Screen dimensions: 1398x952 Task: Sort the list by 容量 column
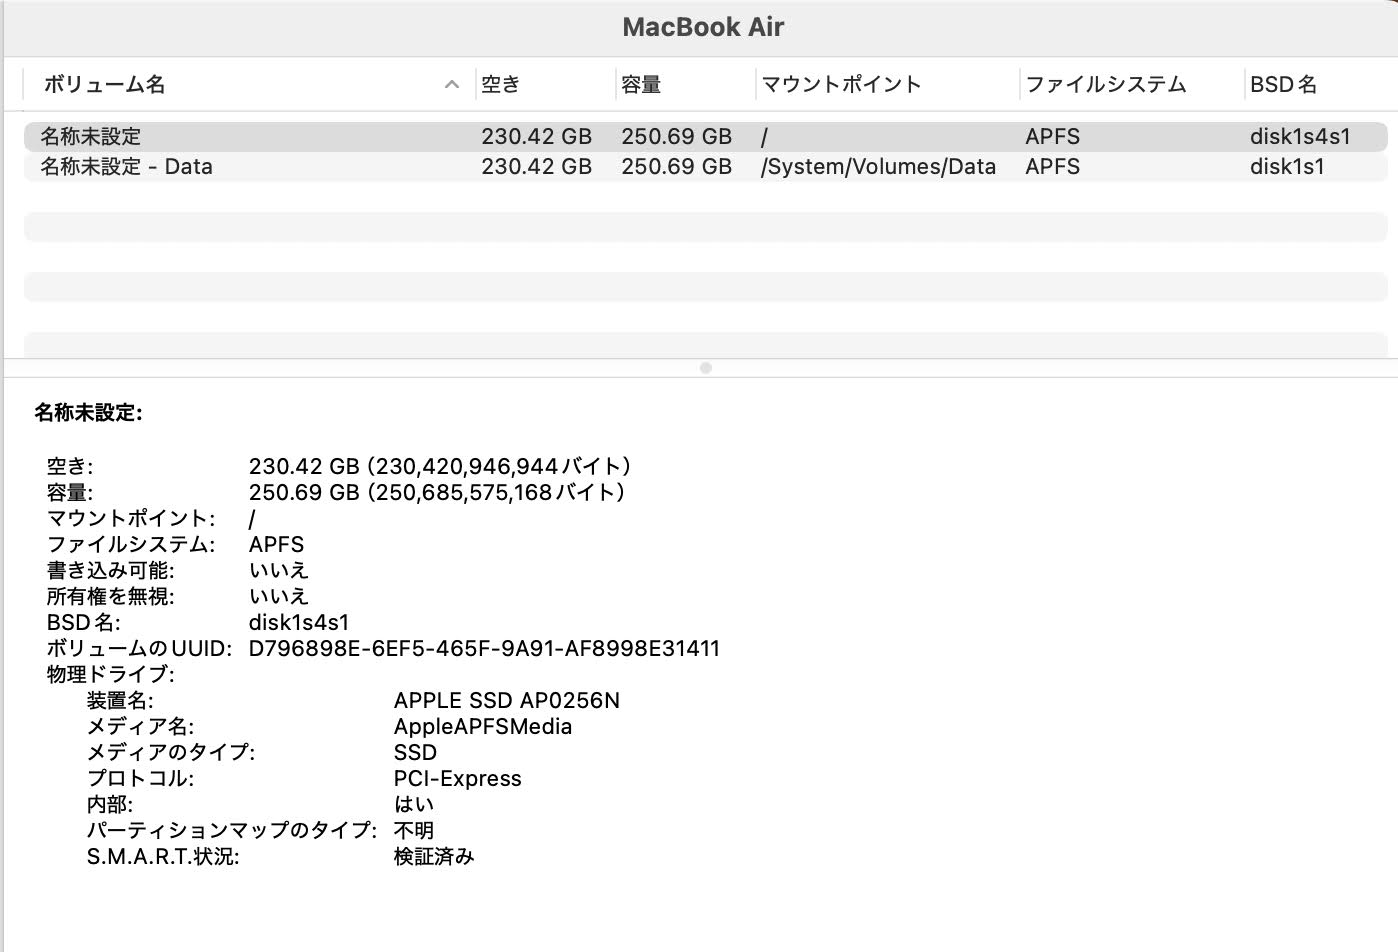643,85
